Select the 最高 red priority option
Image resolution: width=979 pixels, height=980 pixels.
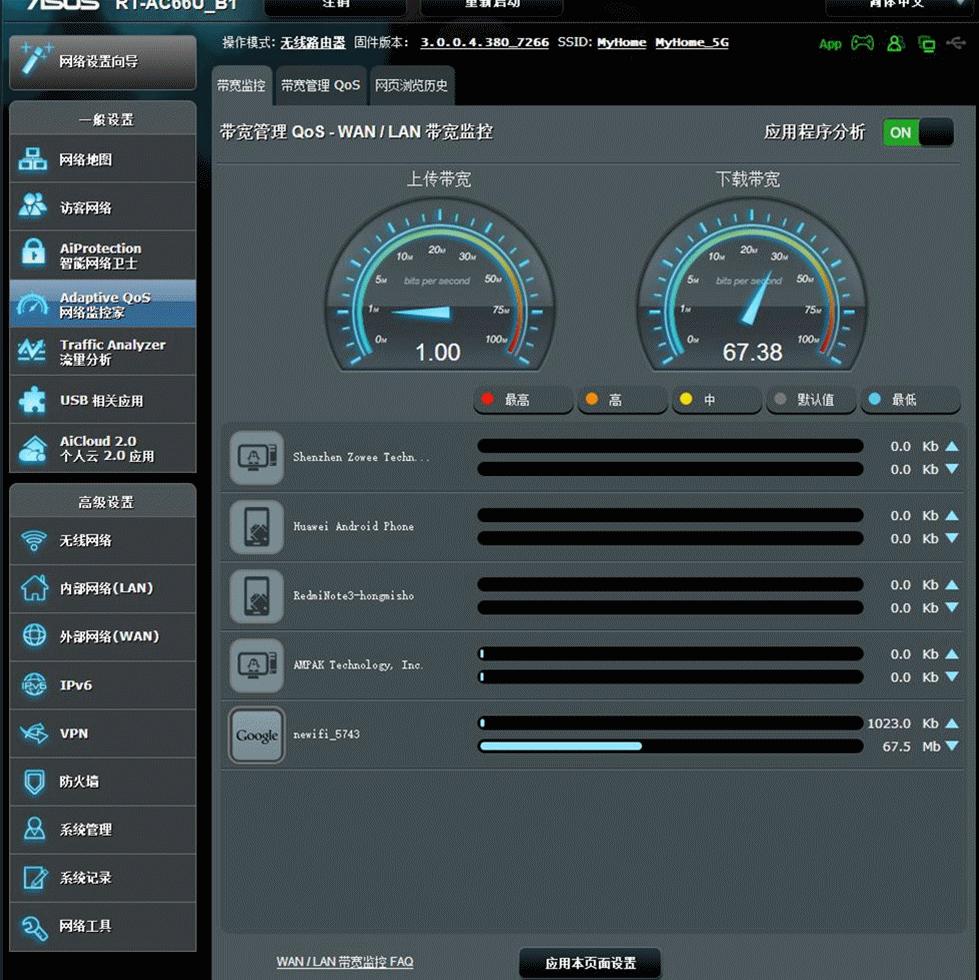[x=522, y=400]
